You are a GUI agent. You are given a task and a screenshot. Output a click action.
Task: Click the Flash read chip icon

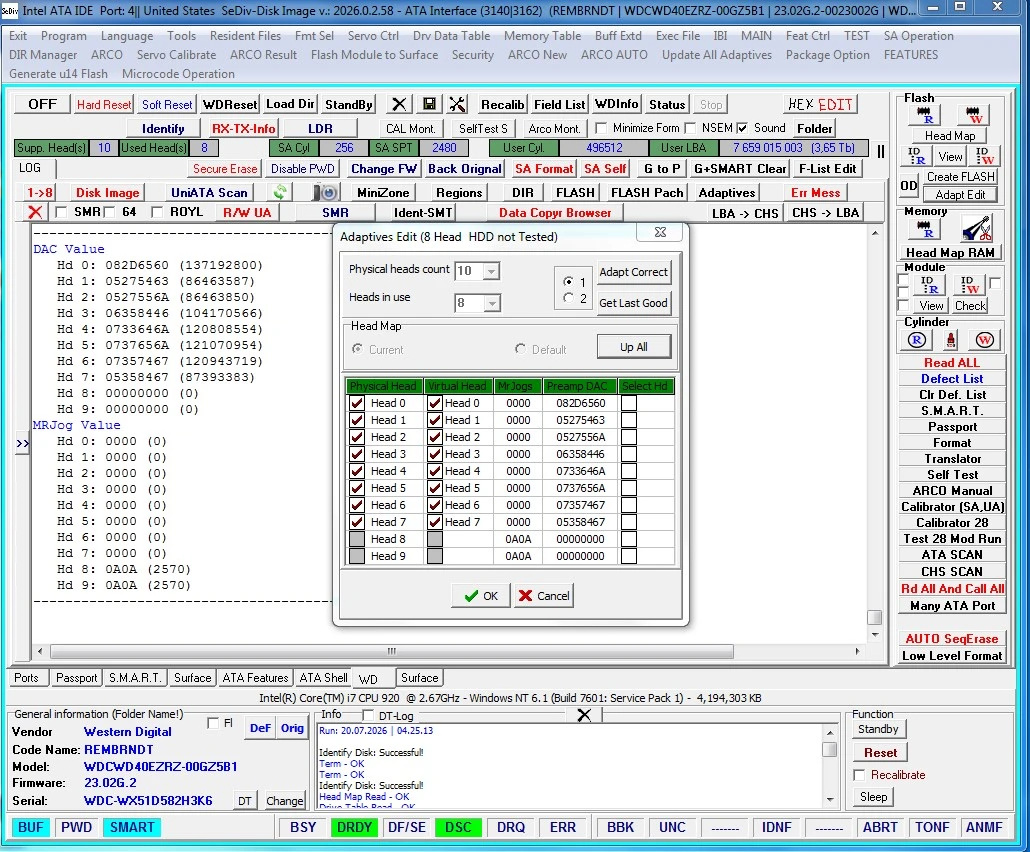(x=924, y=116)
